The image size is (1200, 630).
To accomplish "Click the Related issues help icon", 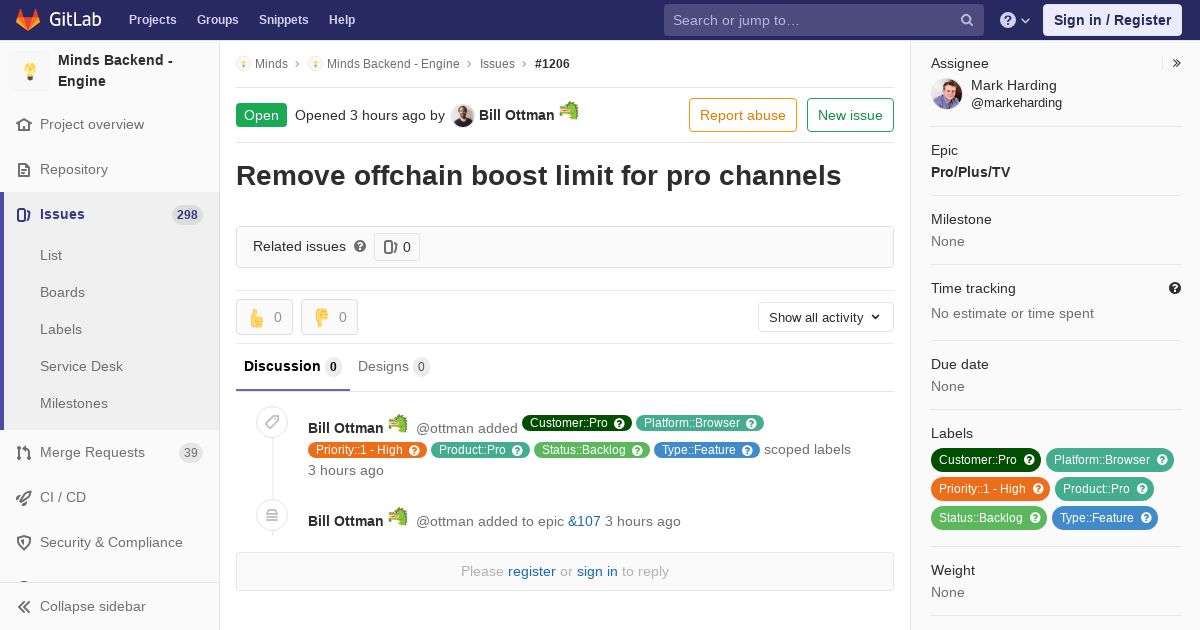I will (x=360, y=246).
